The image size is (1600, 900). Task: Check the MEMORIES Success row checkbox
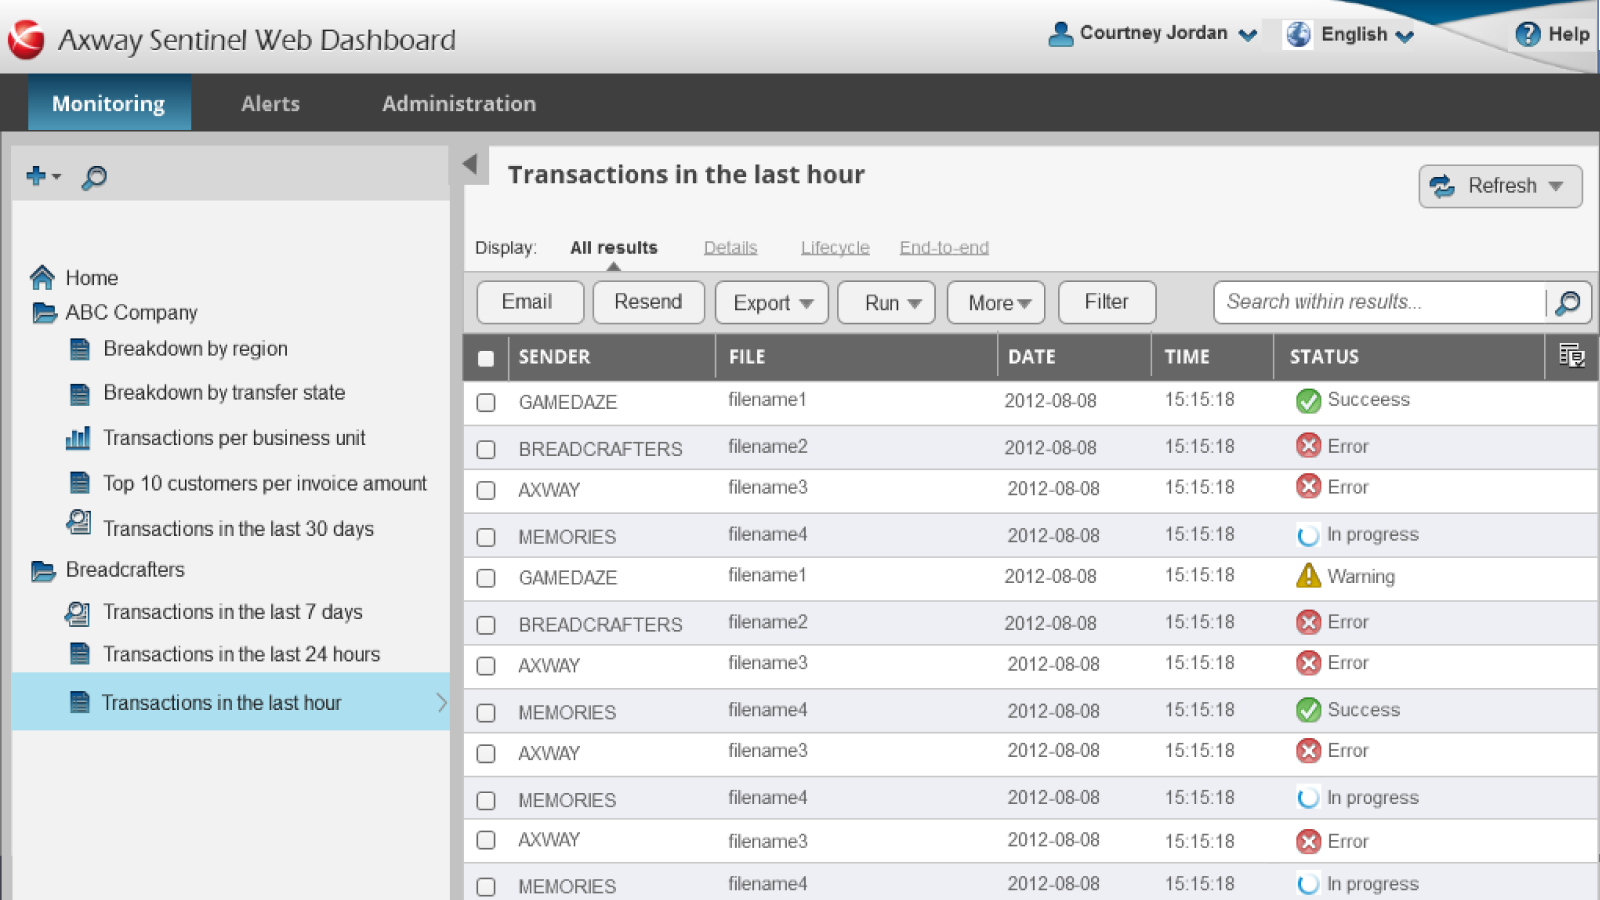[x=486, y=713]
